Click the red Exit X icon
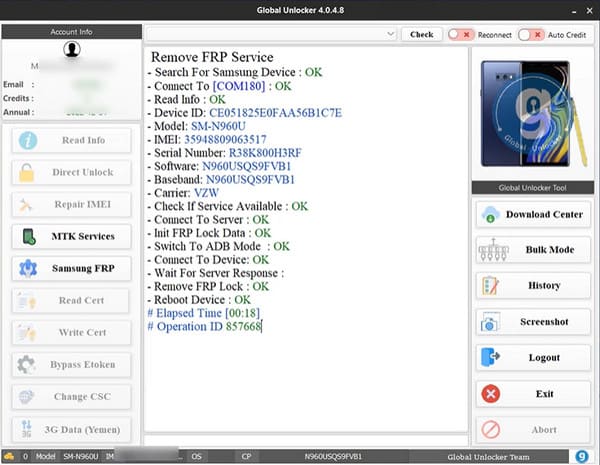Image resolution: width=600 pixels, height=465 pixels. (491, 394)
